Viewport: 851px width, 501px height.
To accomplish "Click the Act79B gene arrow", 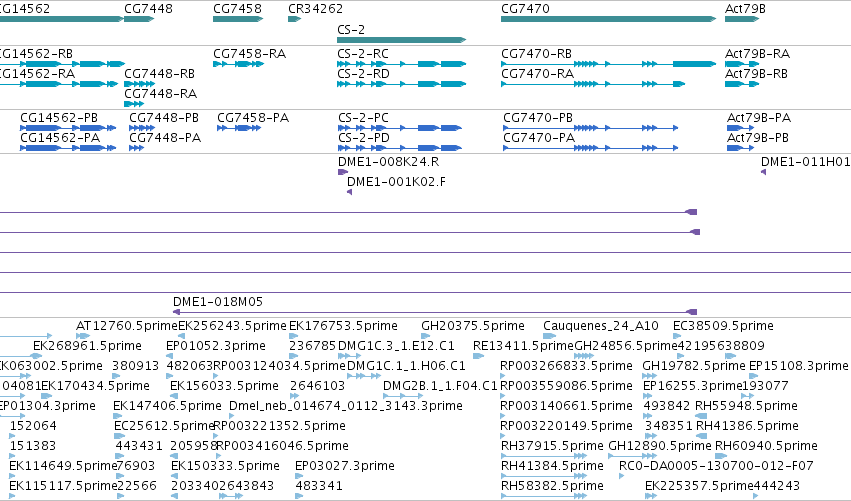I will [741, 19].
